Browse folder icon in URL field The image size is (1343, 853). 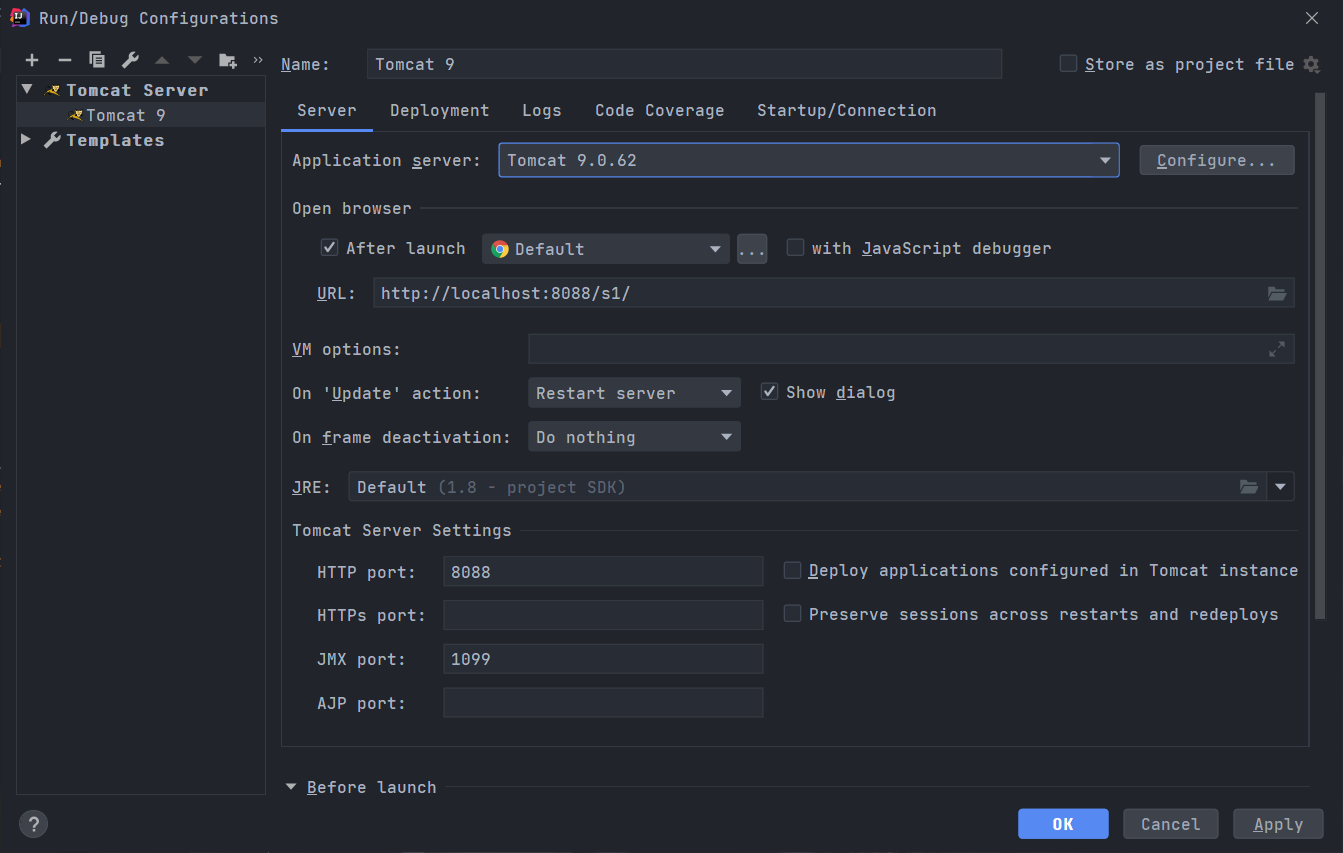click(1277, 293)
